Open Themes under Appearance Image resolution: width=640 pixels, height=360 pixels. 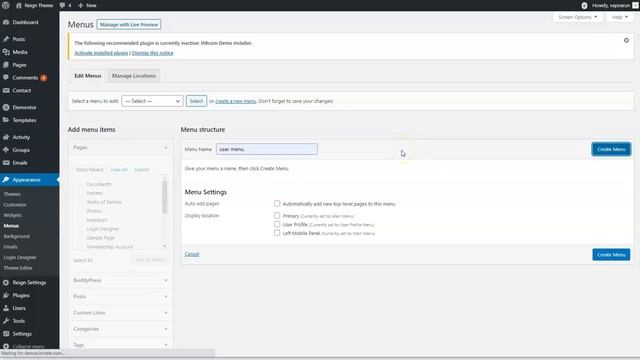click(12, 194)
